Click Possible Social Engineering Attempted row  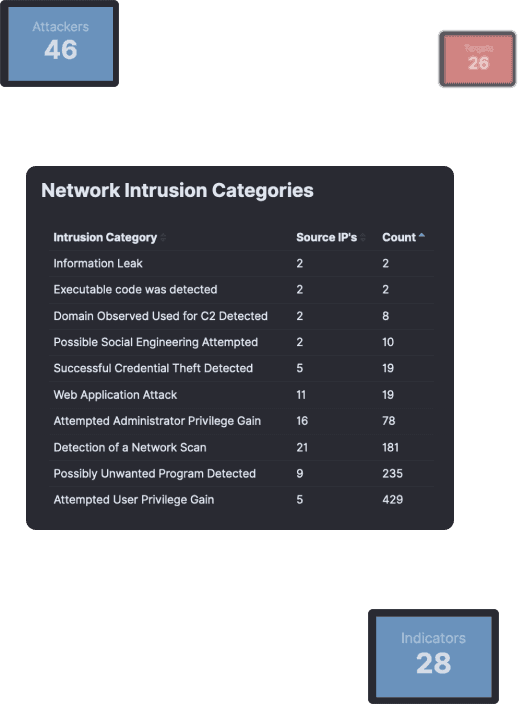coord(241,342)
